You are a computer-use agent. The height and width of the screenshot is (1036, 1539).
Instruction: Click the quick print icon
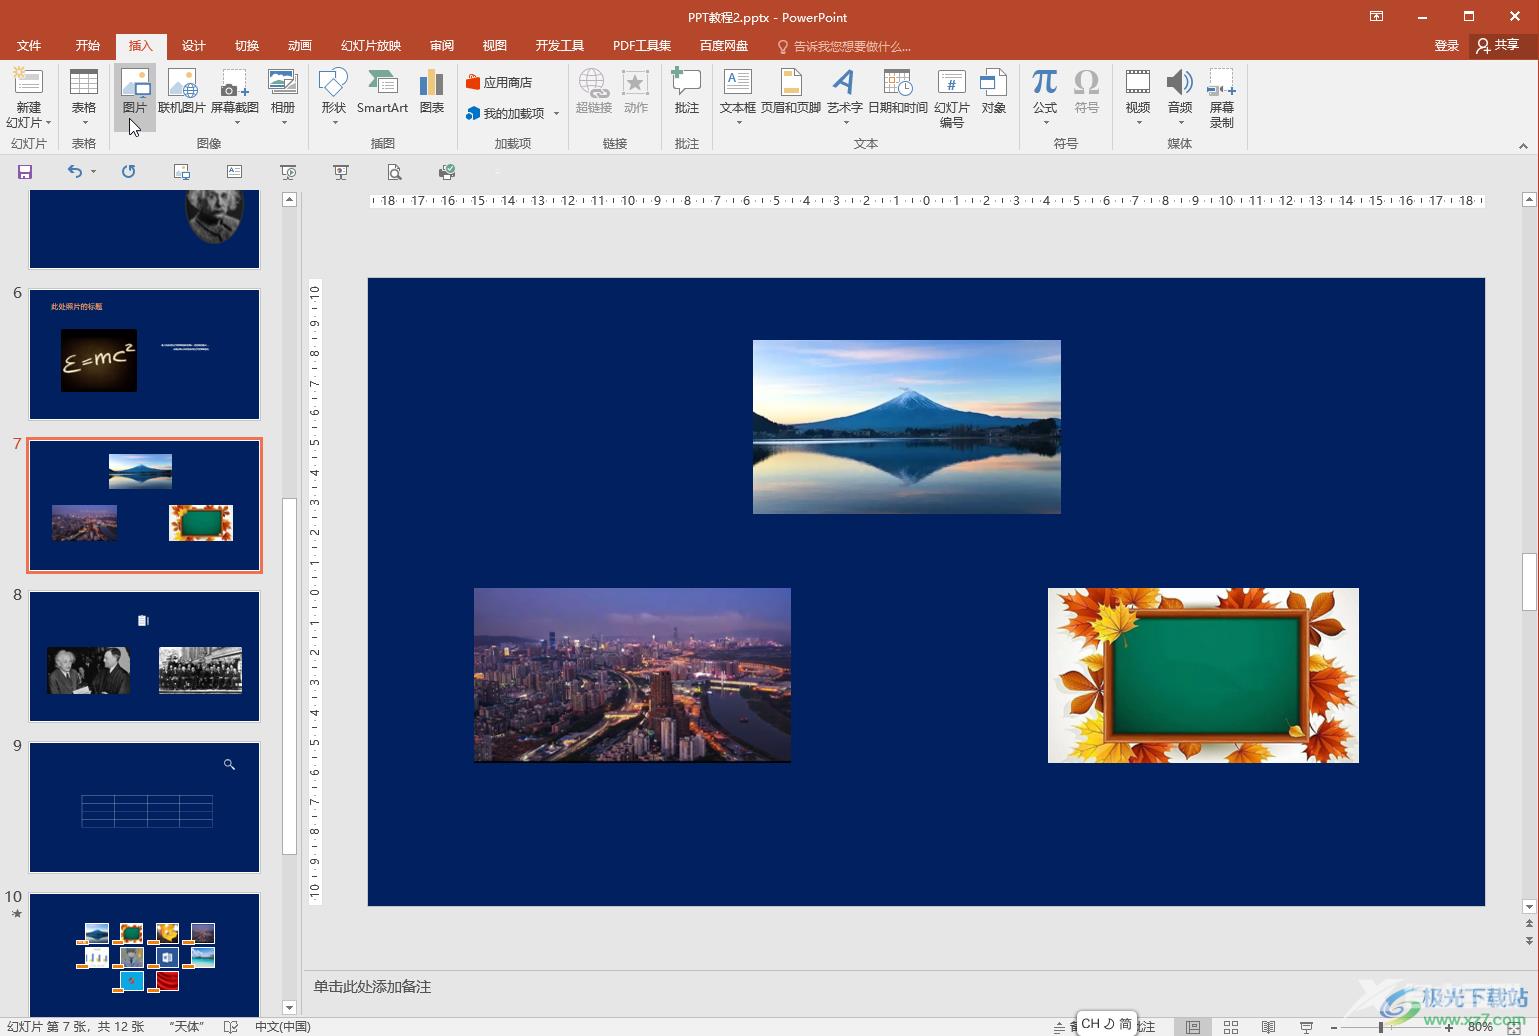pyautogui.click(x=447, y=172)
